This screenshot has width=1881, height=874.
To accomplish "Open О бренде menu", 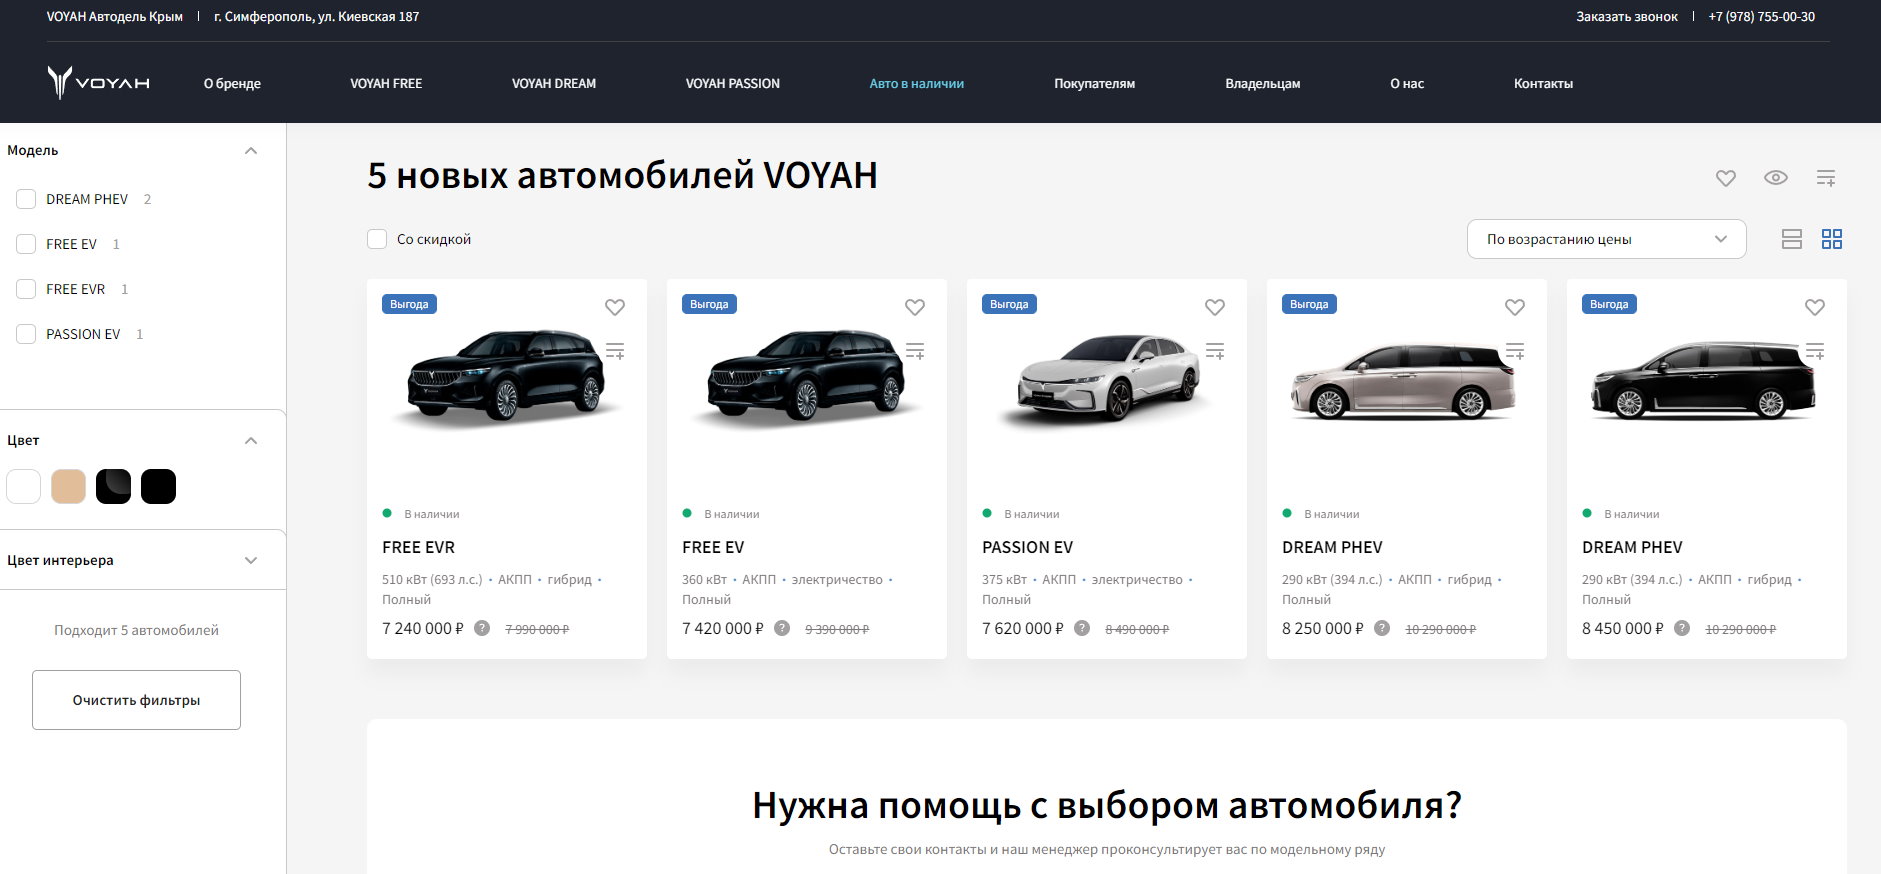I will click(x=232, y=83).
